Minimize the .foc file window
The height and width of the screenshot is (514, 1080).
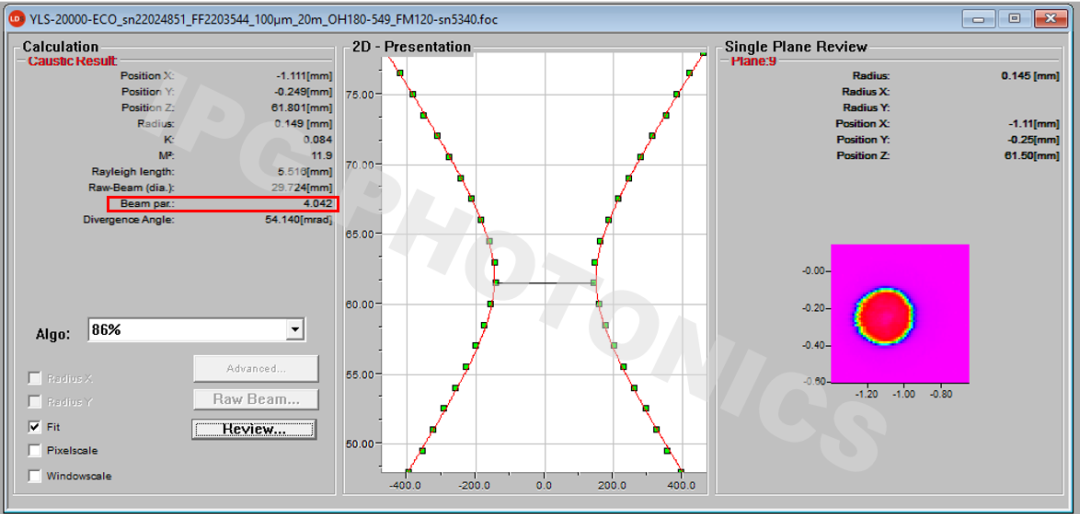[980, 18]
